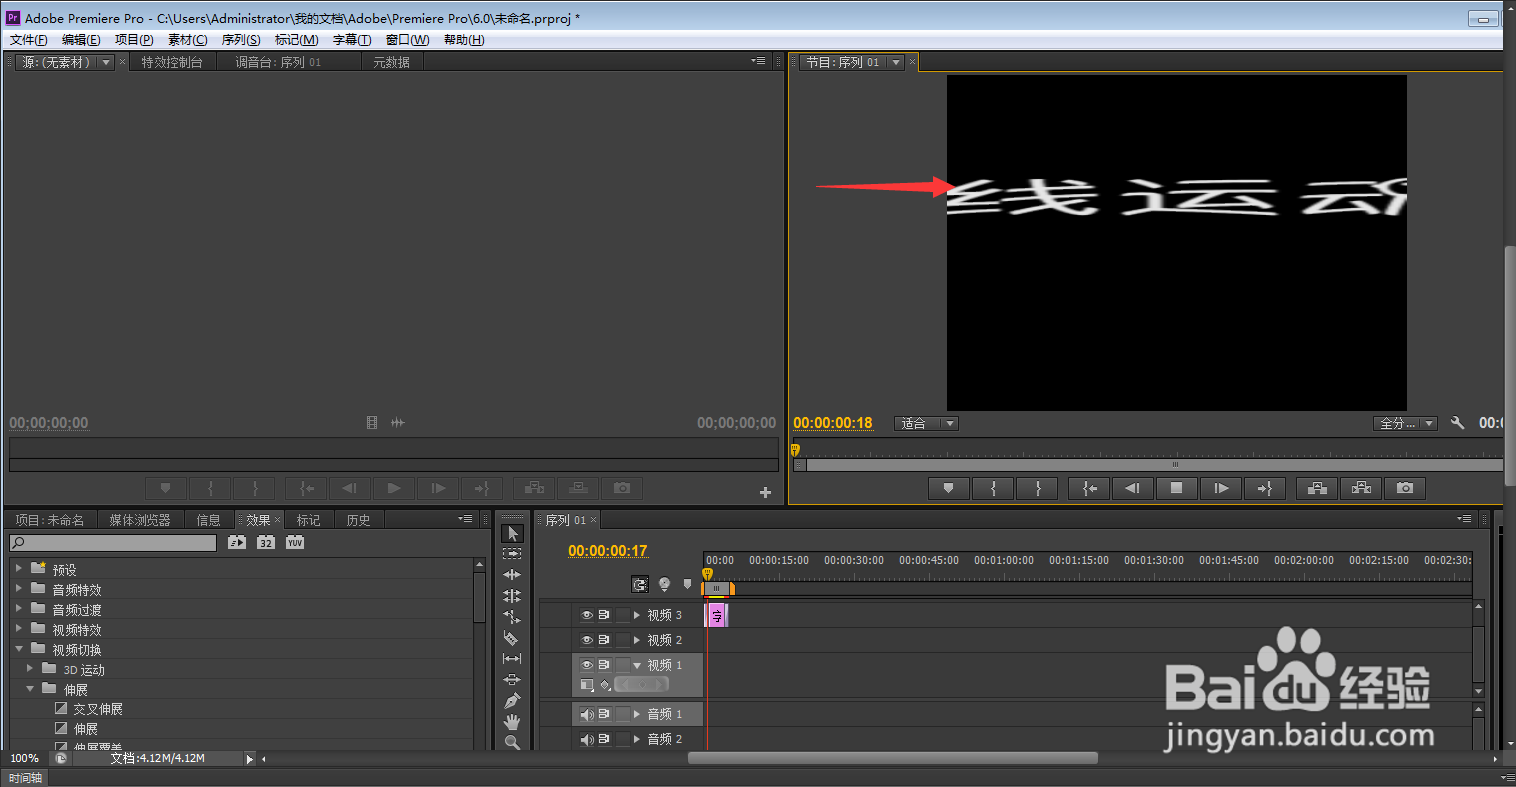
Task: Collapse the 视频切换 folder
Action: click(19, 648)
